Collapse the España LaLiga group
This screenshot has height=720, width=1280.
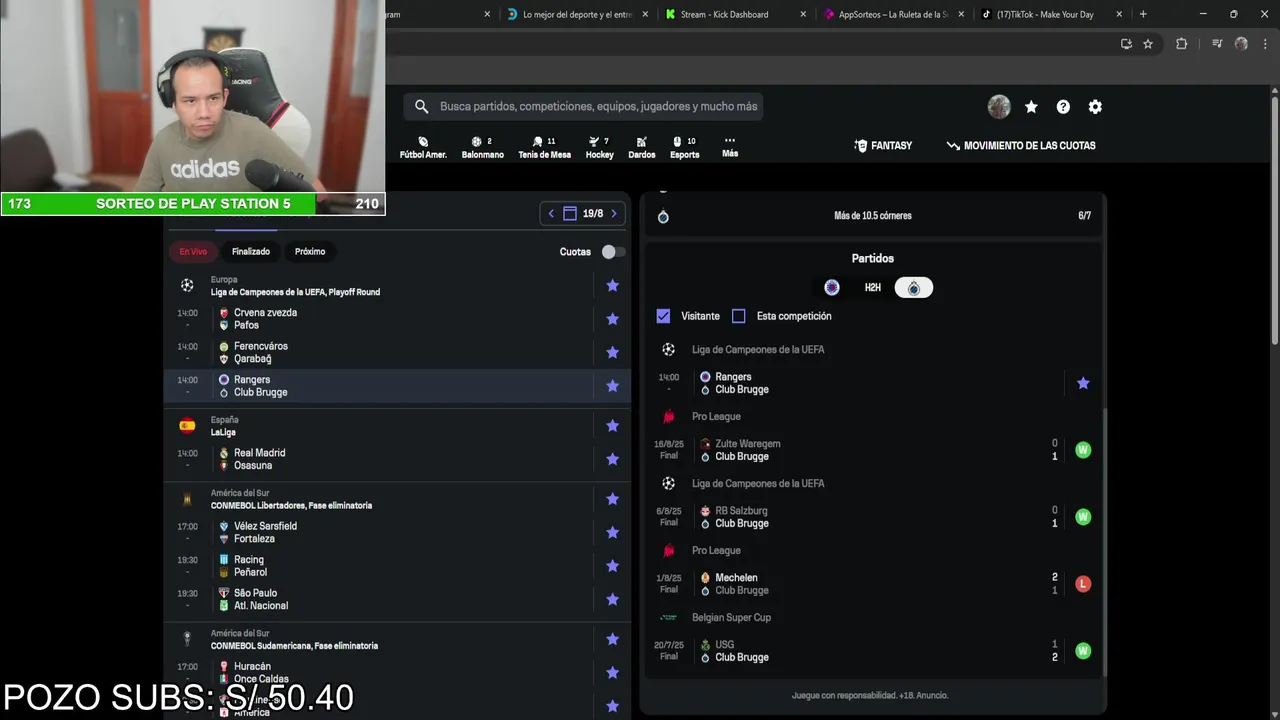click(x=380, y=426)
